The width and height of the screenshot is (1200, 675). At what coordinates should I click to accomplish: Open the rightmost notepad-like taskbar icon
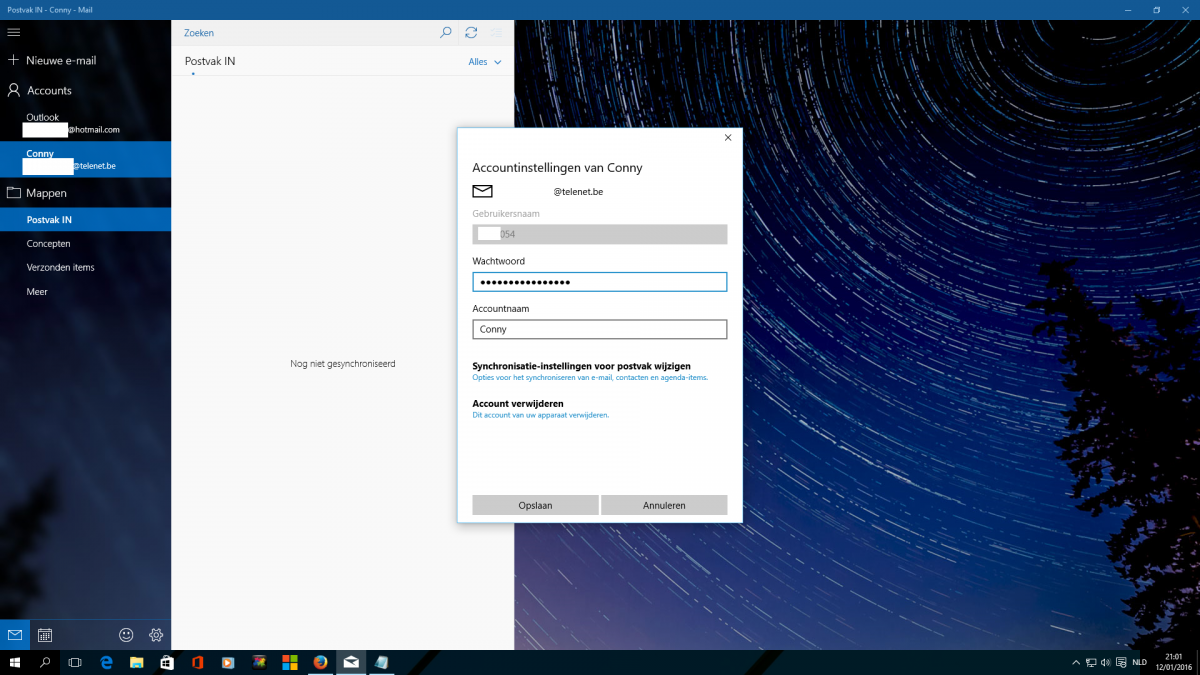point(381,662)
